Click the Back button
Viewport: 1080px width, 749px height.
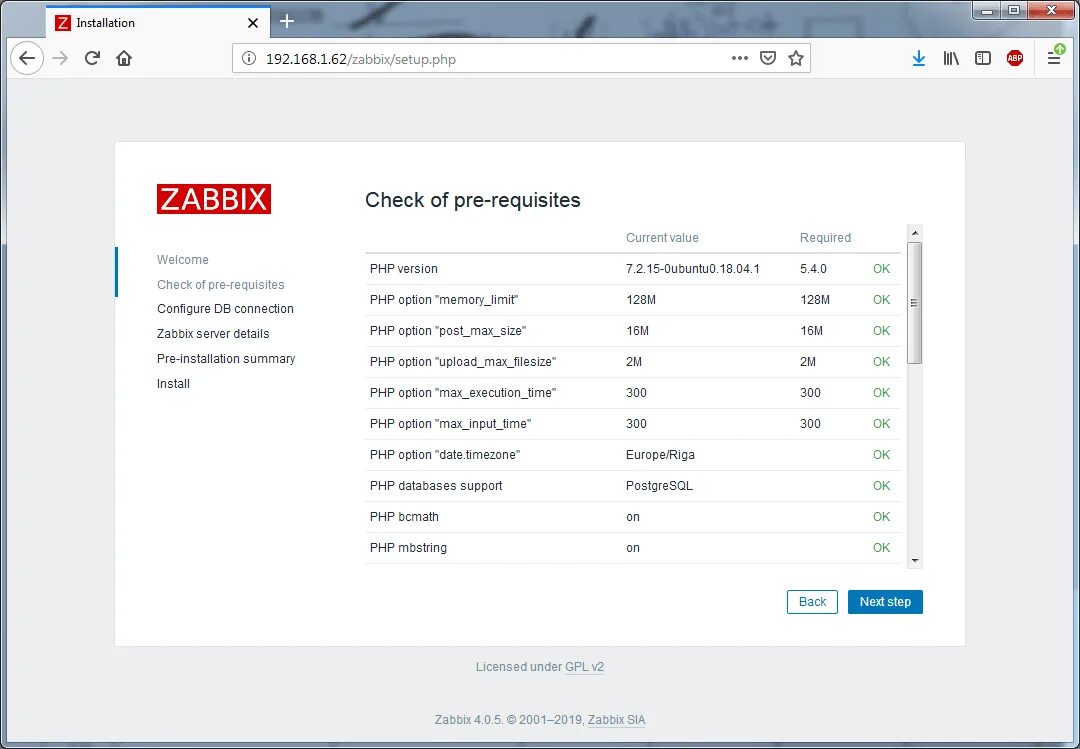point(812,602)
